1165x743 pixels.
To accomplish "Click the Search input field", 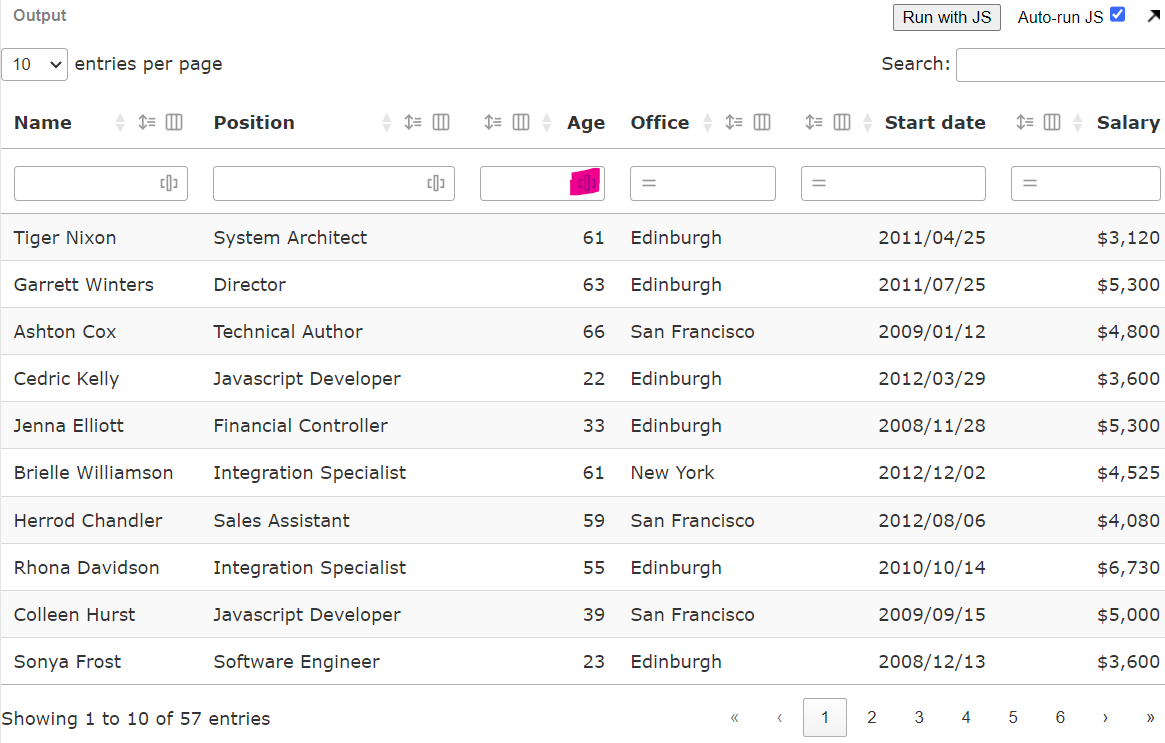I will (1060, 64).
